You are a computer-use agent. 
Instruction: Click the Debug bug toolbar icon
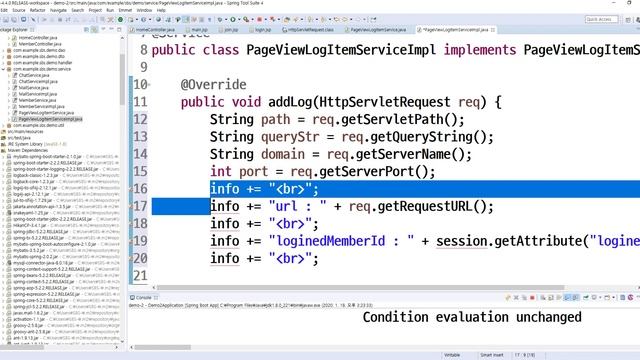(220, 19)
